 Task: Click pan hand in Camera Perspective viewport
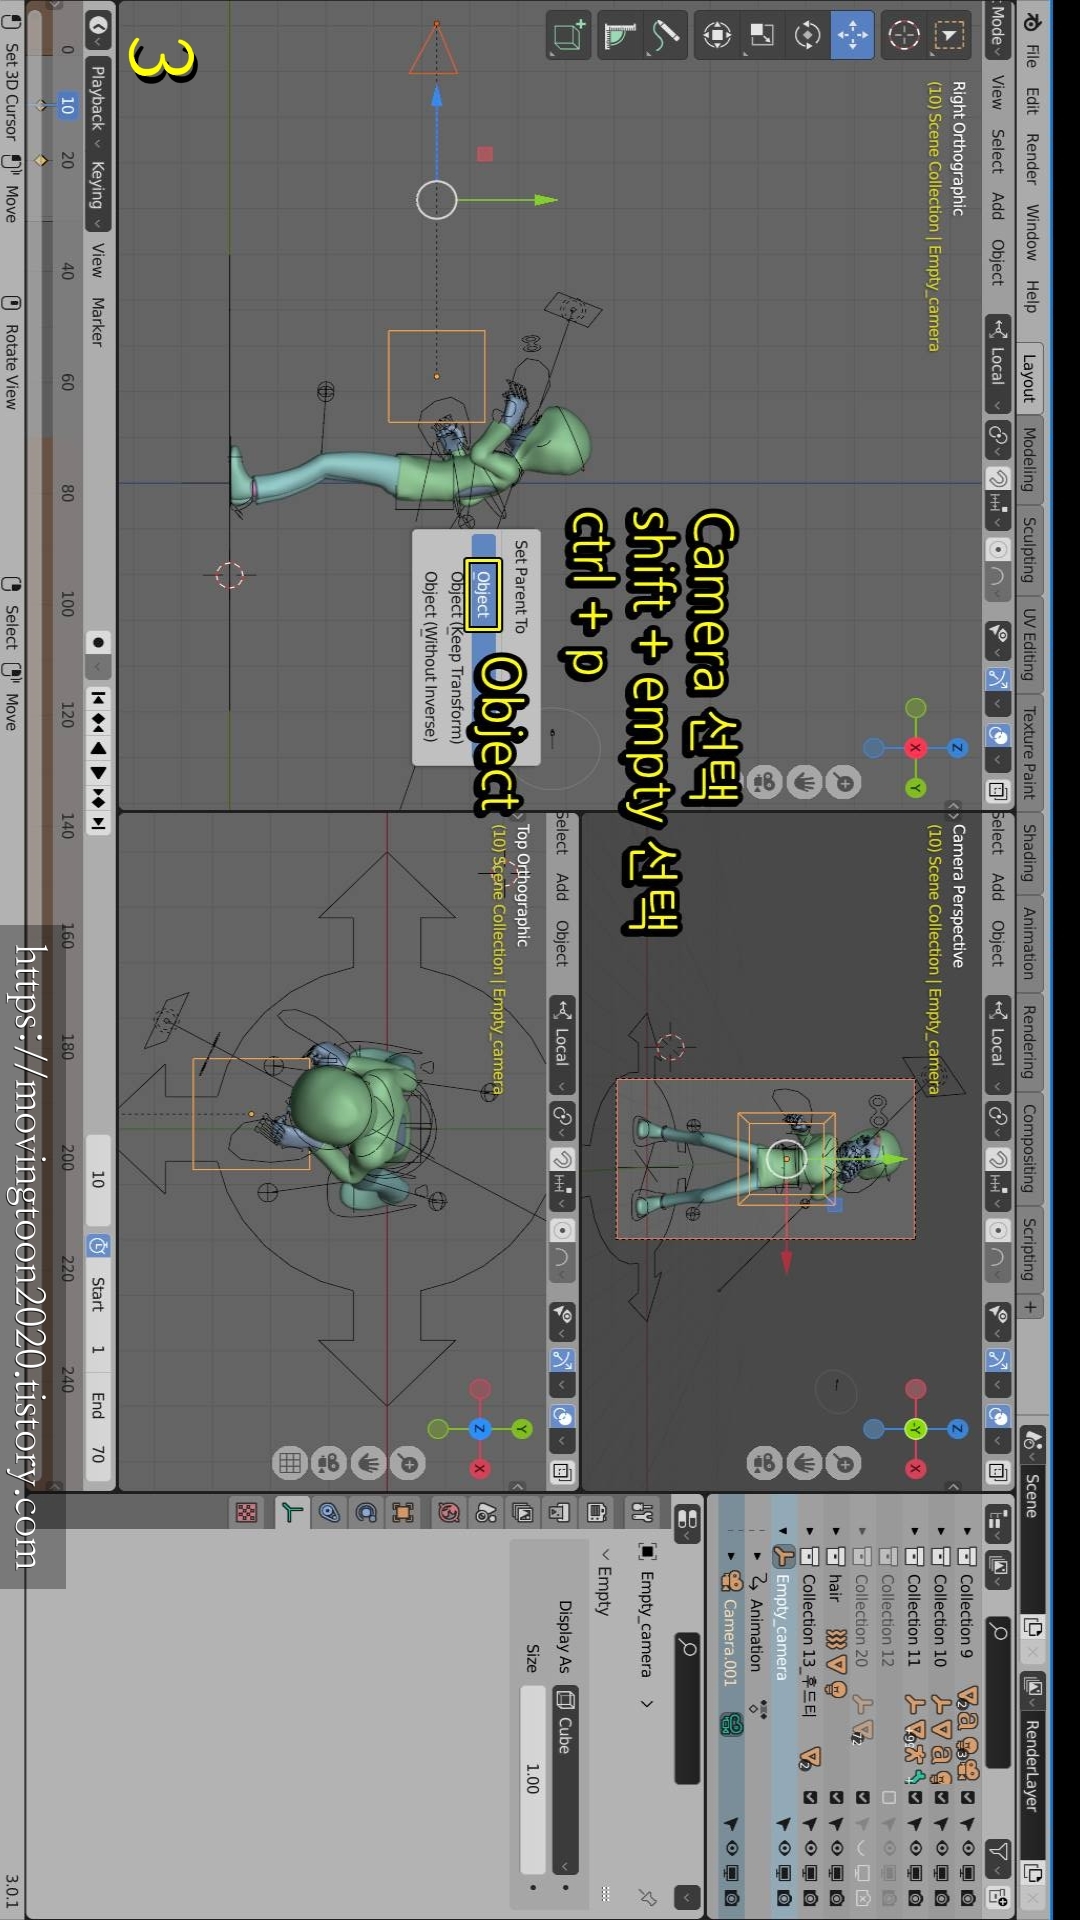tap(805, 1464)
